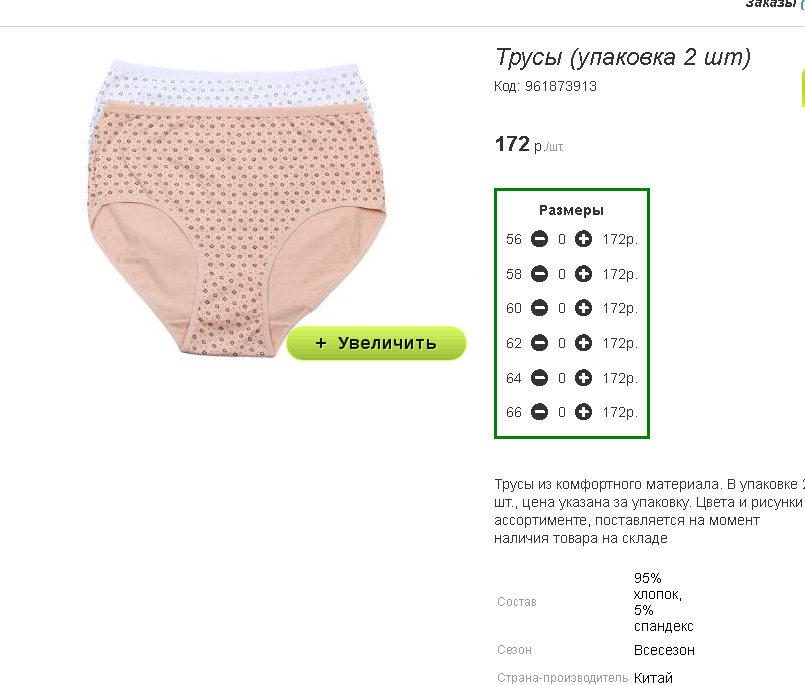Increase quantity for size 58
Screen dimensions: 805x685
click(583, 274)
